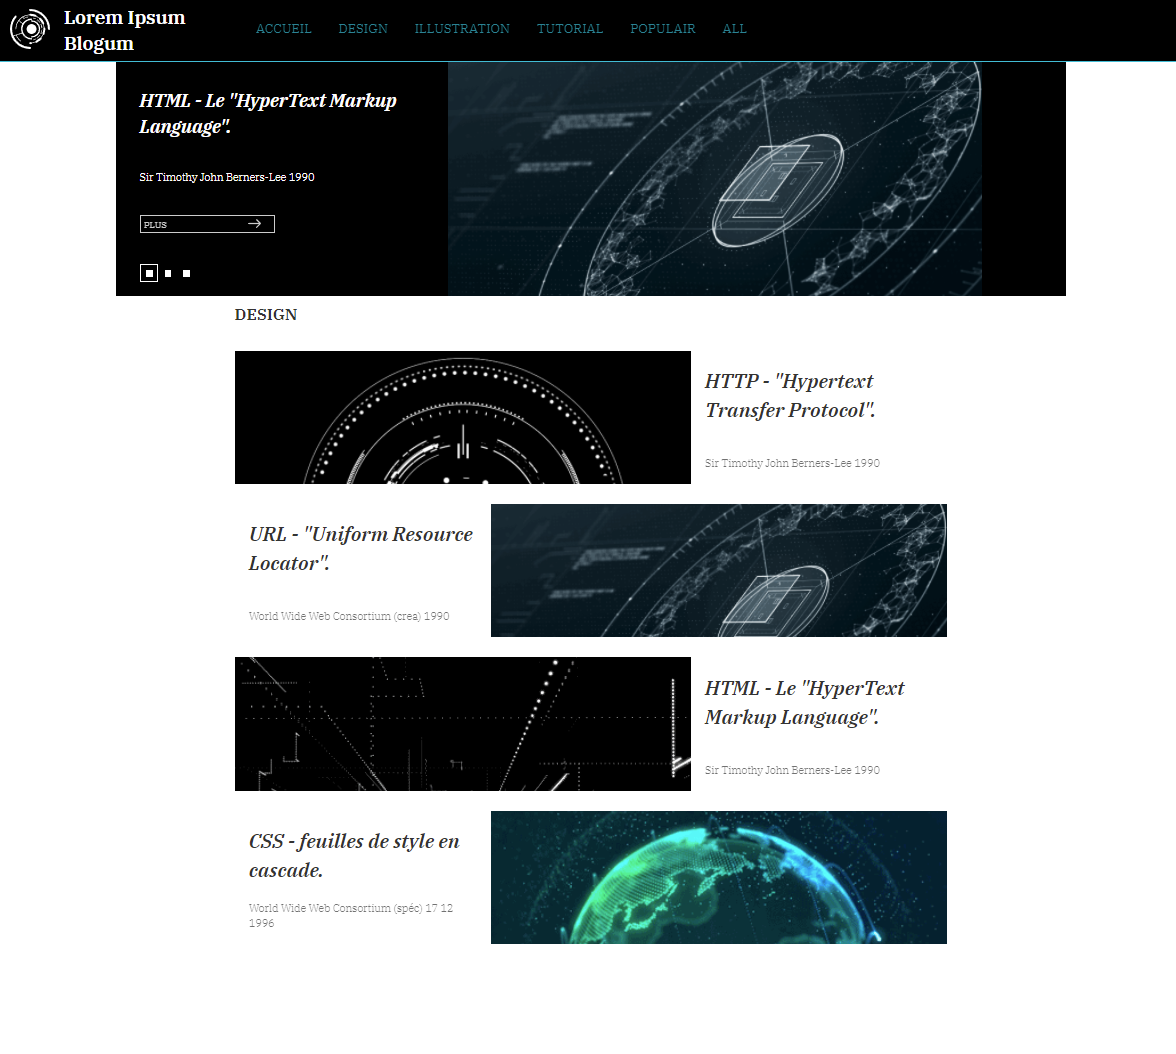Click the hero author text Sir Timothy John Berners-Lee 1990
Viewport: 1176px width, 1054px height.
coord(226,177)
